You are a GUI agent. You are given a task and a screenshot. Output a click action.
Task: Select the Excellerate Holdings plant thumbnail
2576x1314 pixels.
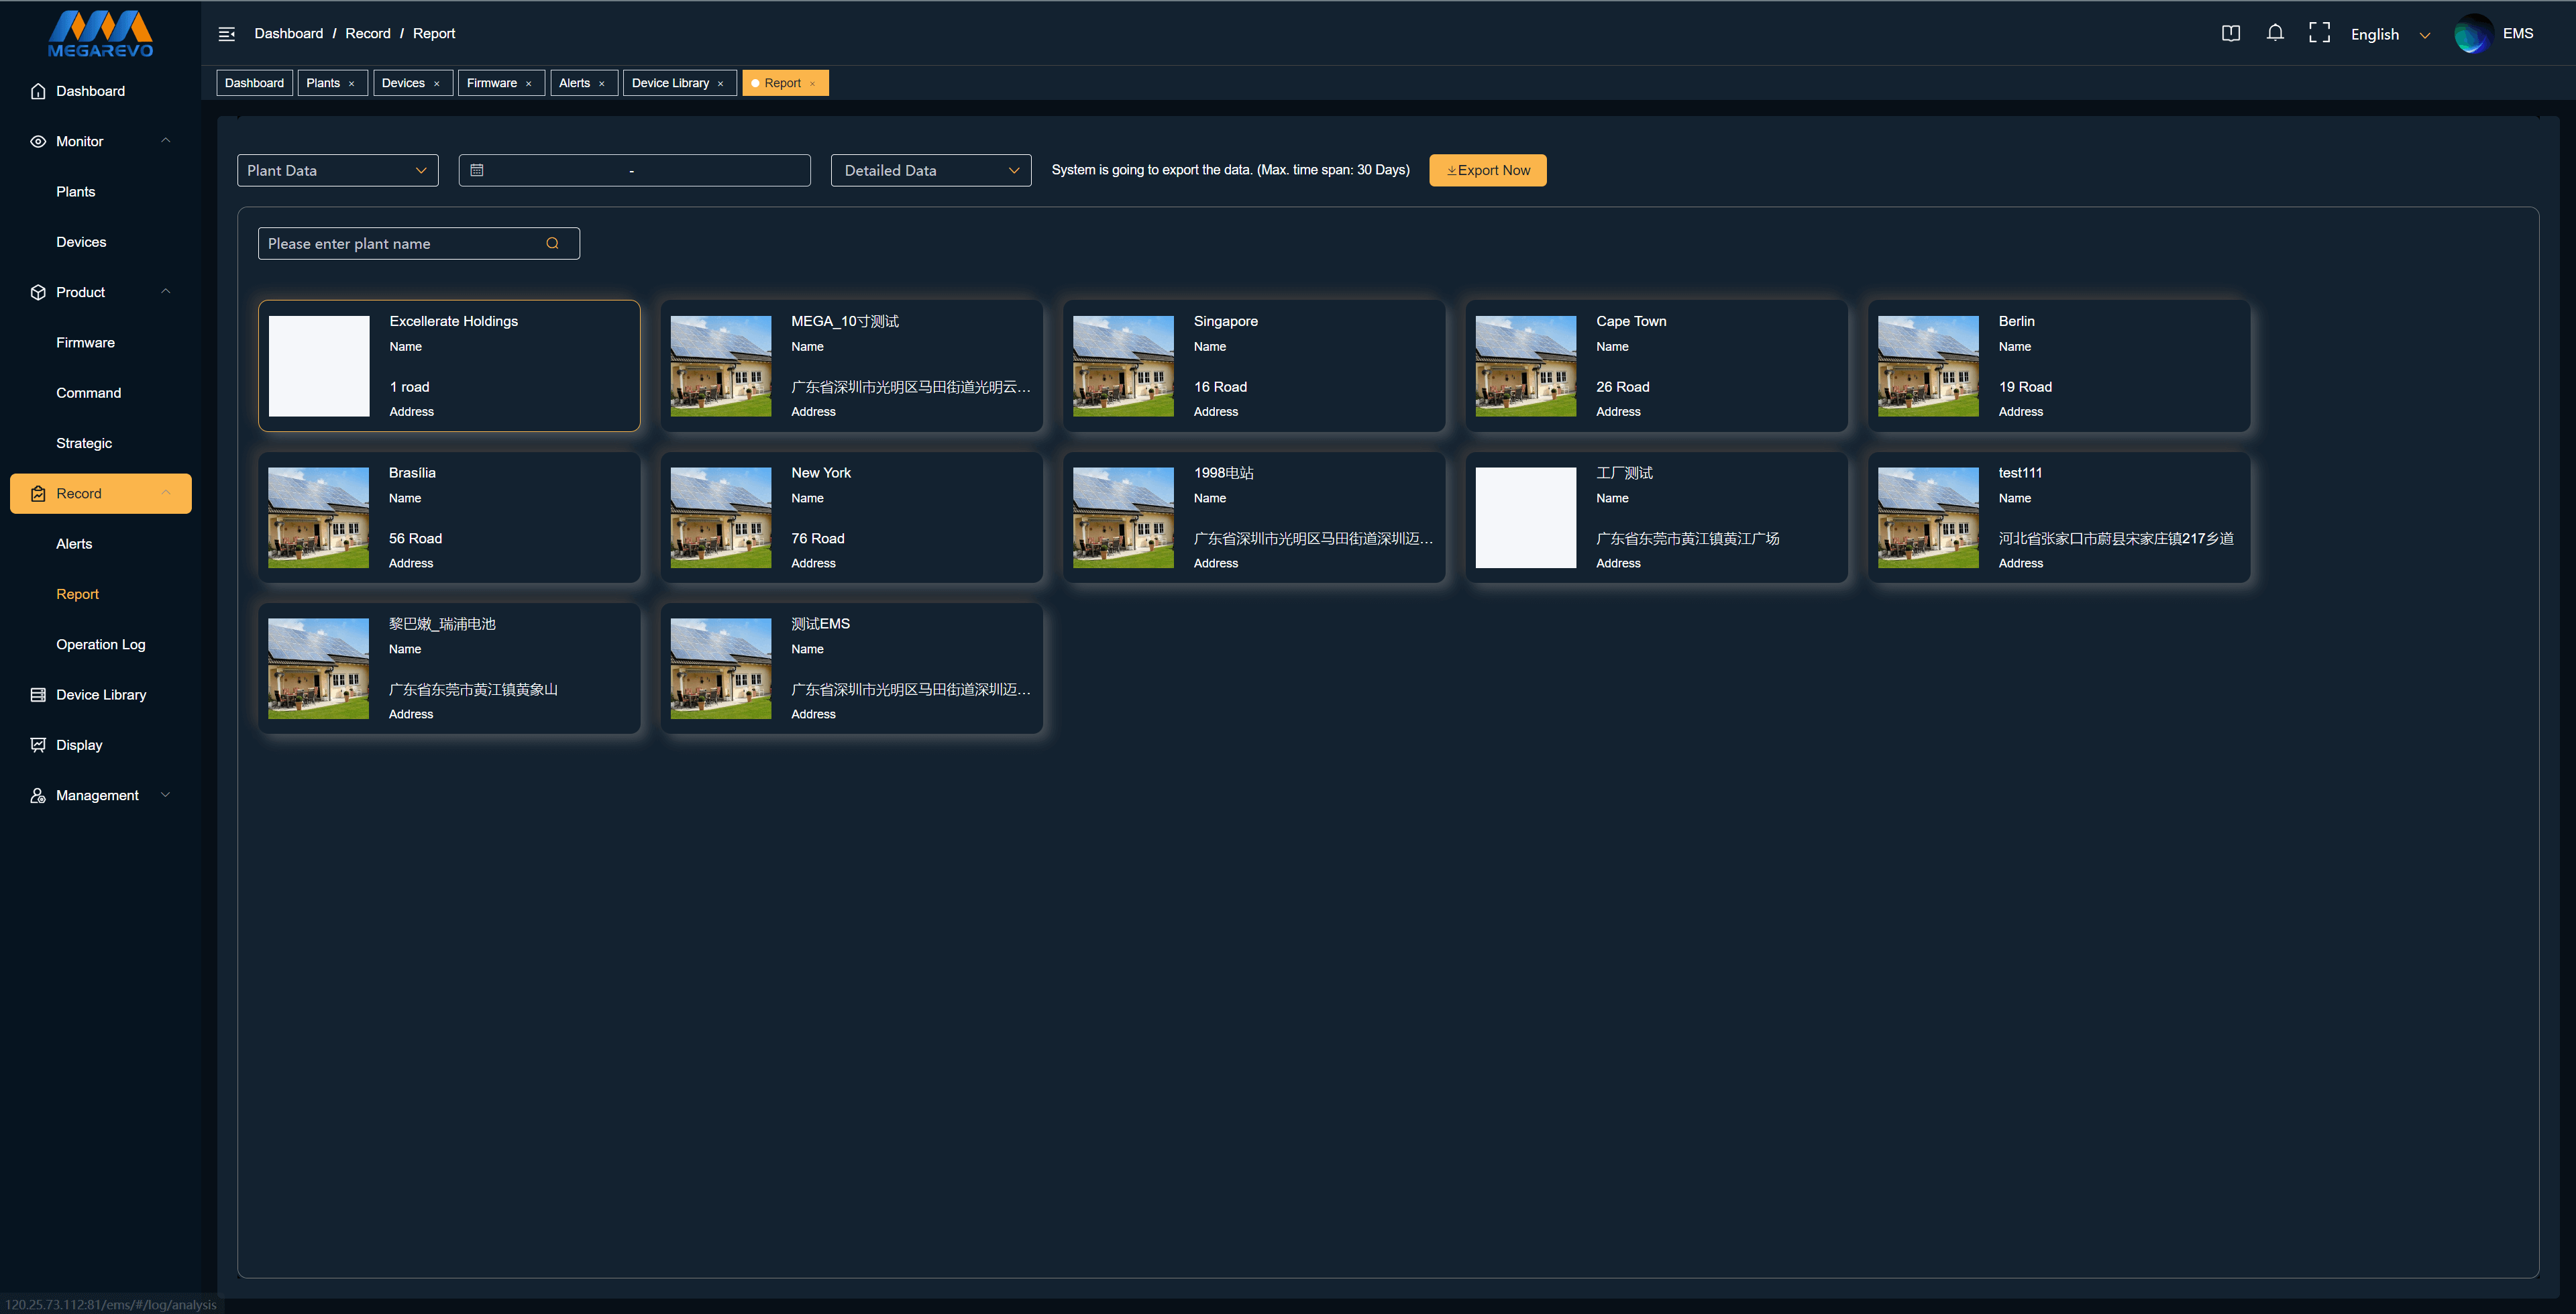pos(319,366)
